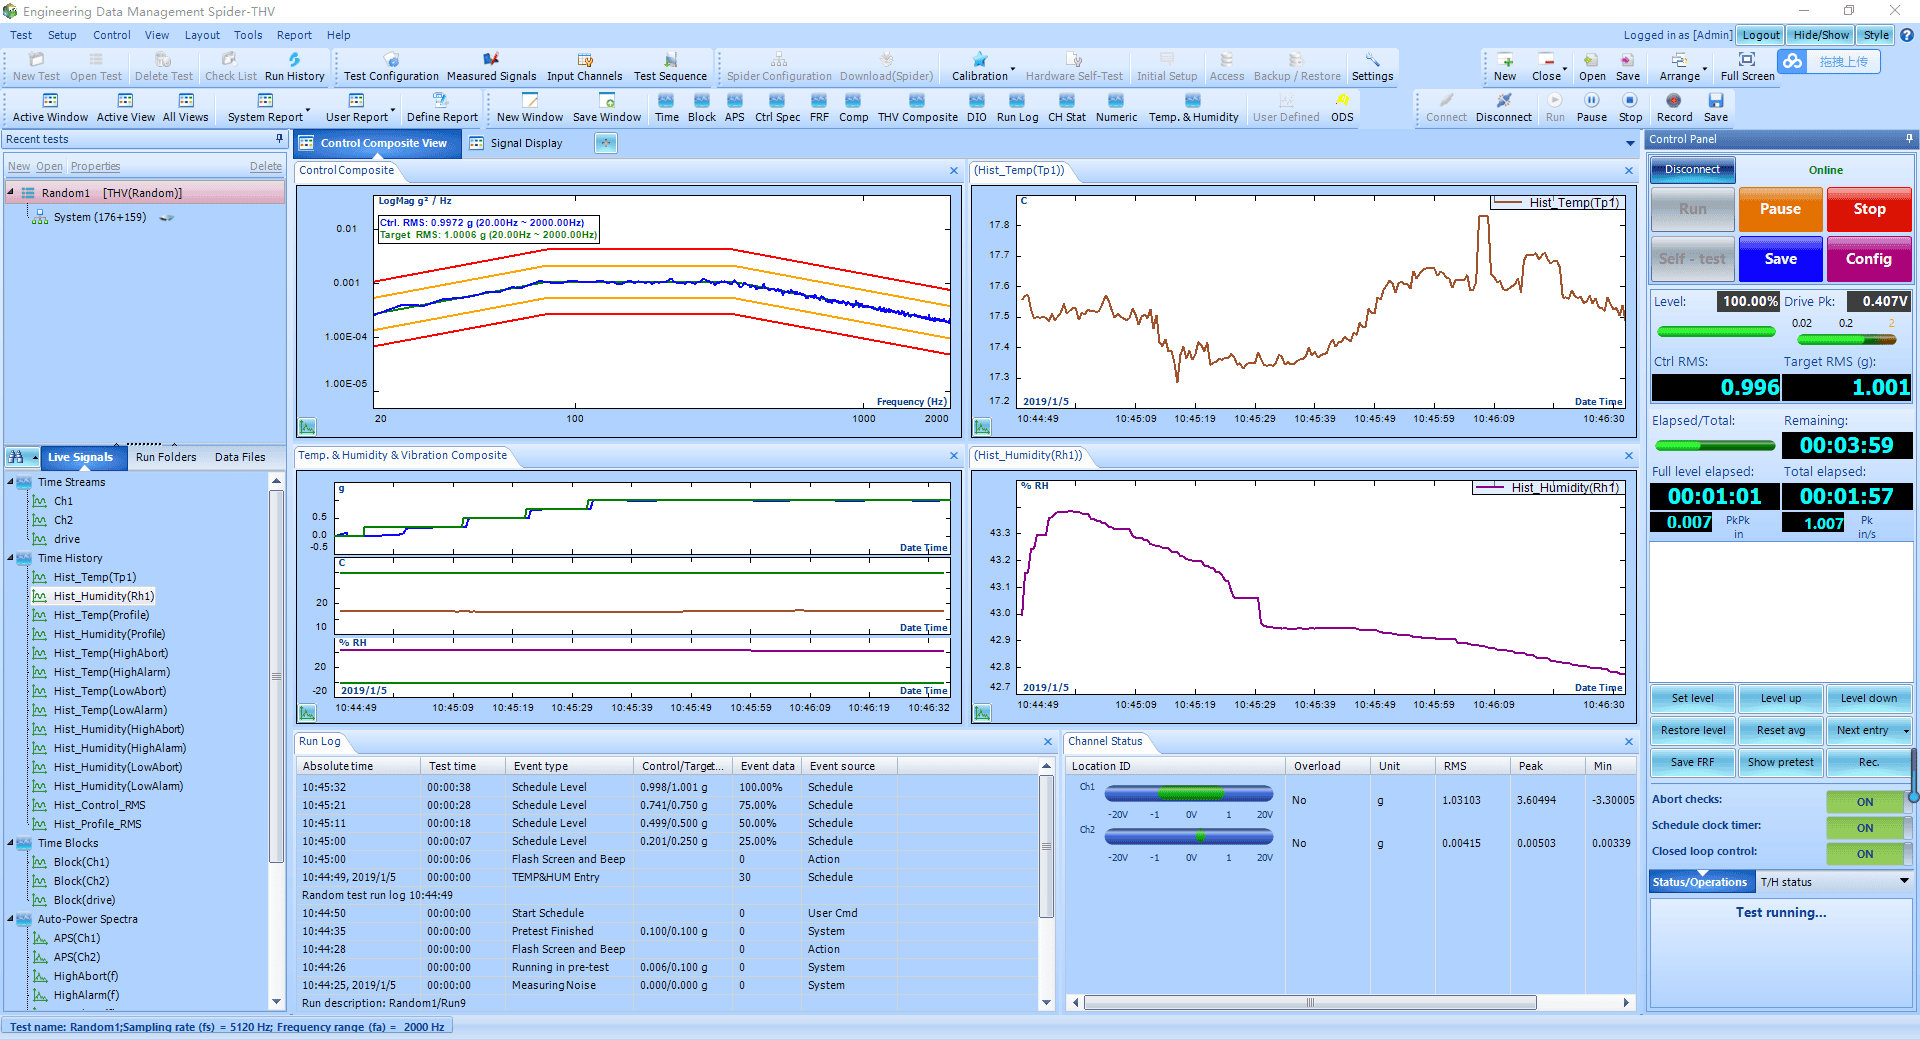Select Hist_Control_RMS in signal tree
Viewport: 1920px width, 1040px height.
point(99,805)
